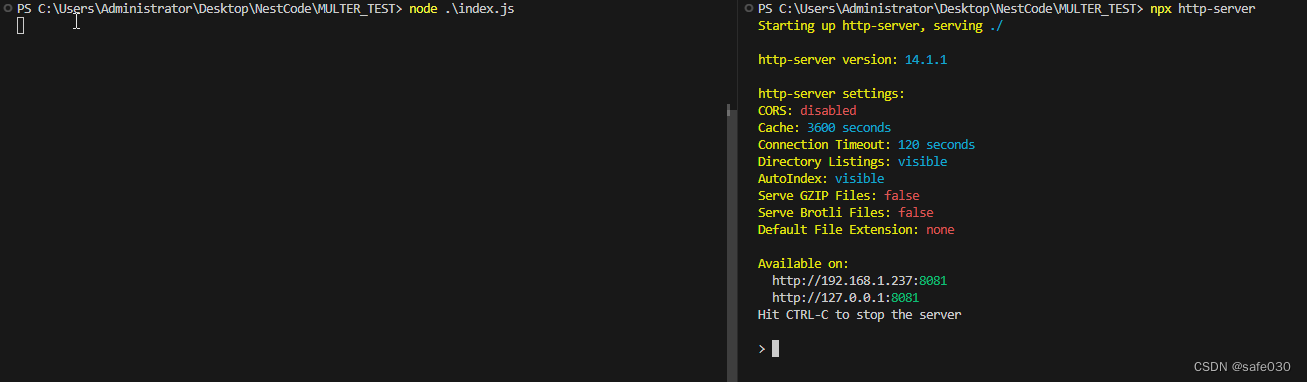Click the right terminal's command decoration circle
This screenshot has height=382, width=1307.
pos(747,8)
